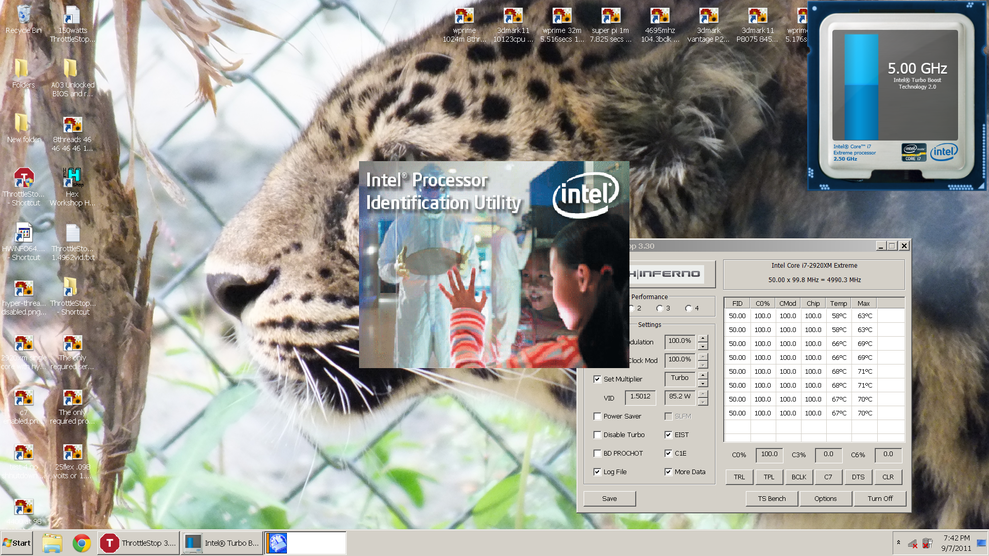Increase the Set Multiplier Turbo stepper
The image size is (989, 556).
click(x=703, y=376)
